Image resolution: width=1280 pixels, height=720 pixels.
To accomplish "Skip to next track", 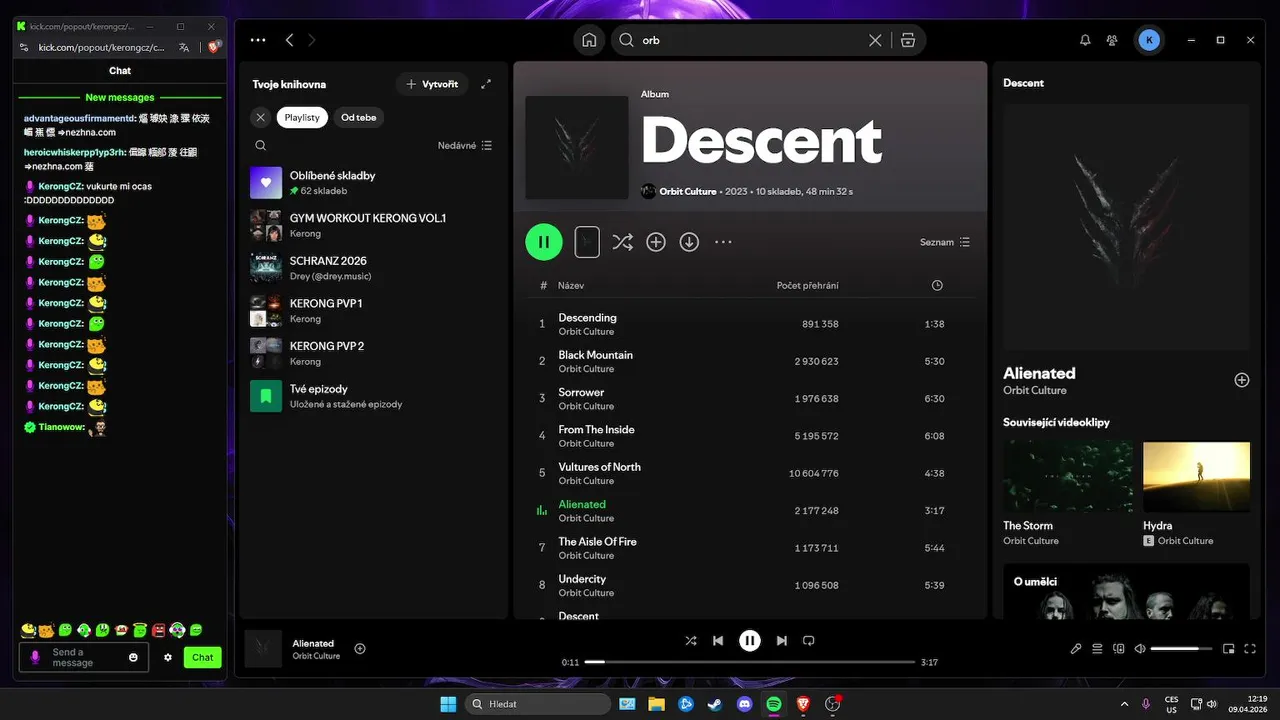I will (x=782, y=640).
